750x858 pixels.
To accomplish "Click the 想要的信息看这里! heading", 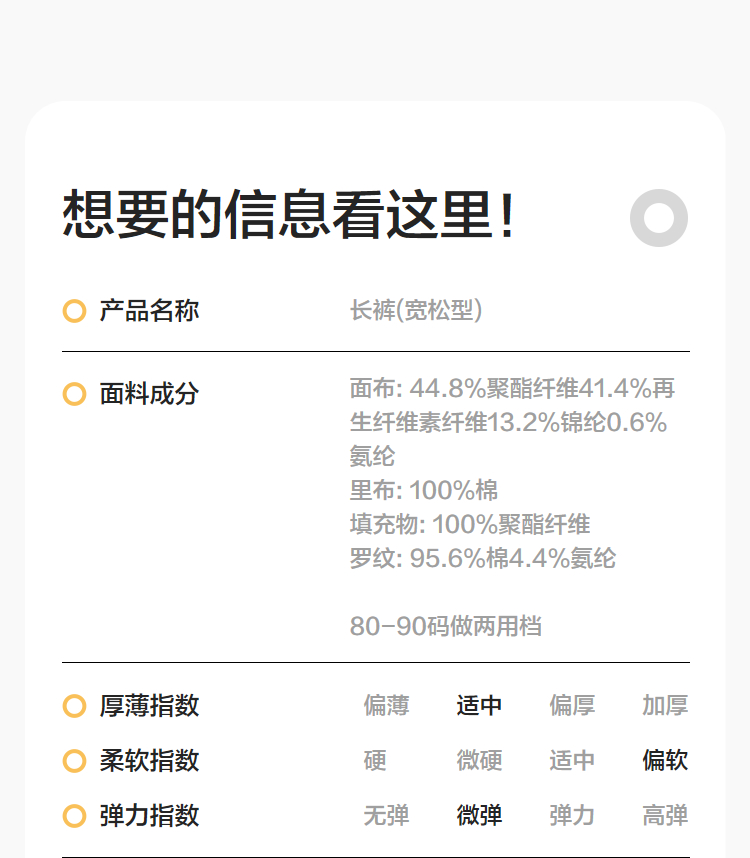I will pyautogui.click(x=290, y=214).
